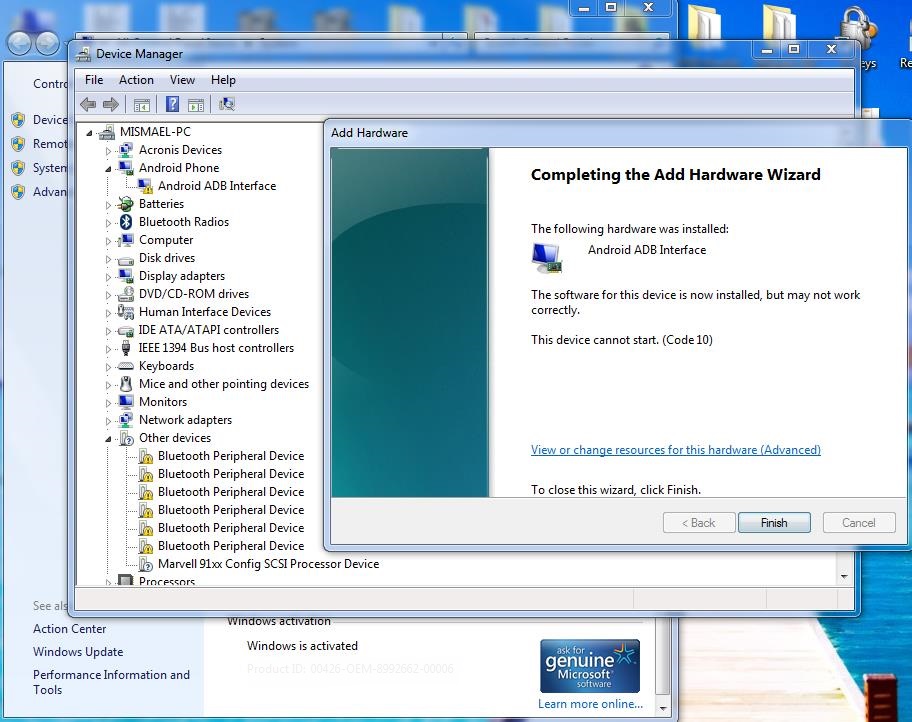Open Performance Information and Tools link
This screenshot has height=722, width=912.
point(111,682)
